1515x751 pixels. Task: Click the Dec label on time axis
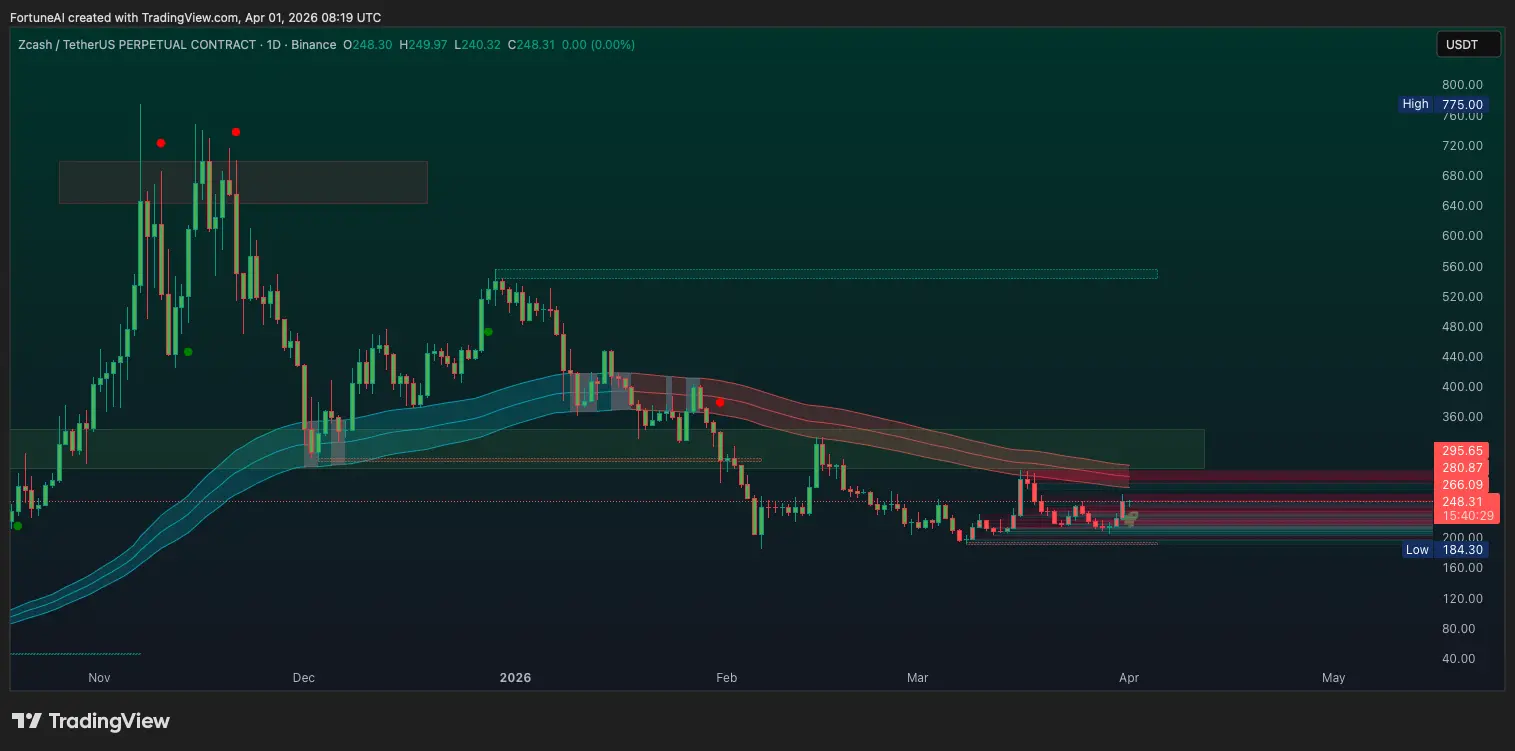pyautogui.click(x=304, y=678)
